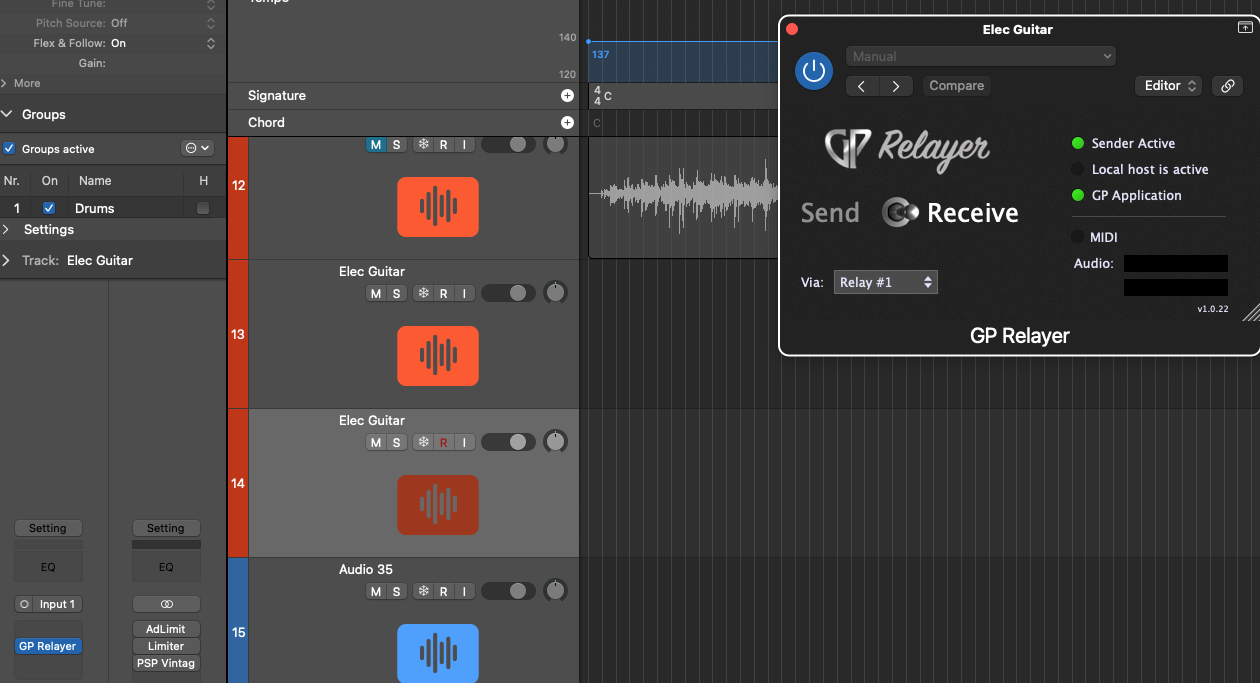Add a Signature event with plus icon
Screen dimensions: 1260x683
(x=567, y=96)
